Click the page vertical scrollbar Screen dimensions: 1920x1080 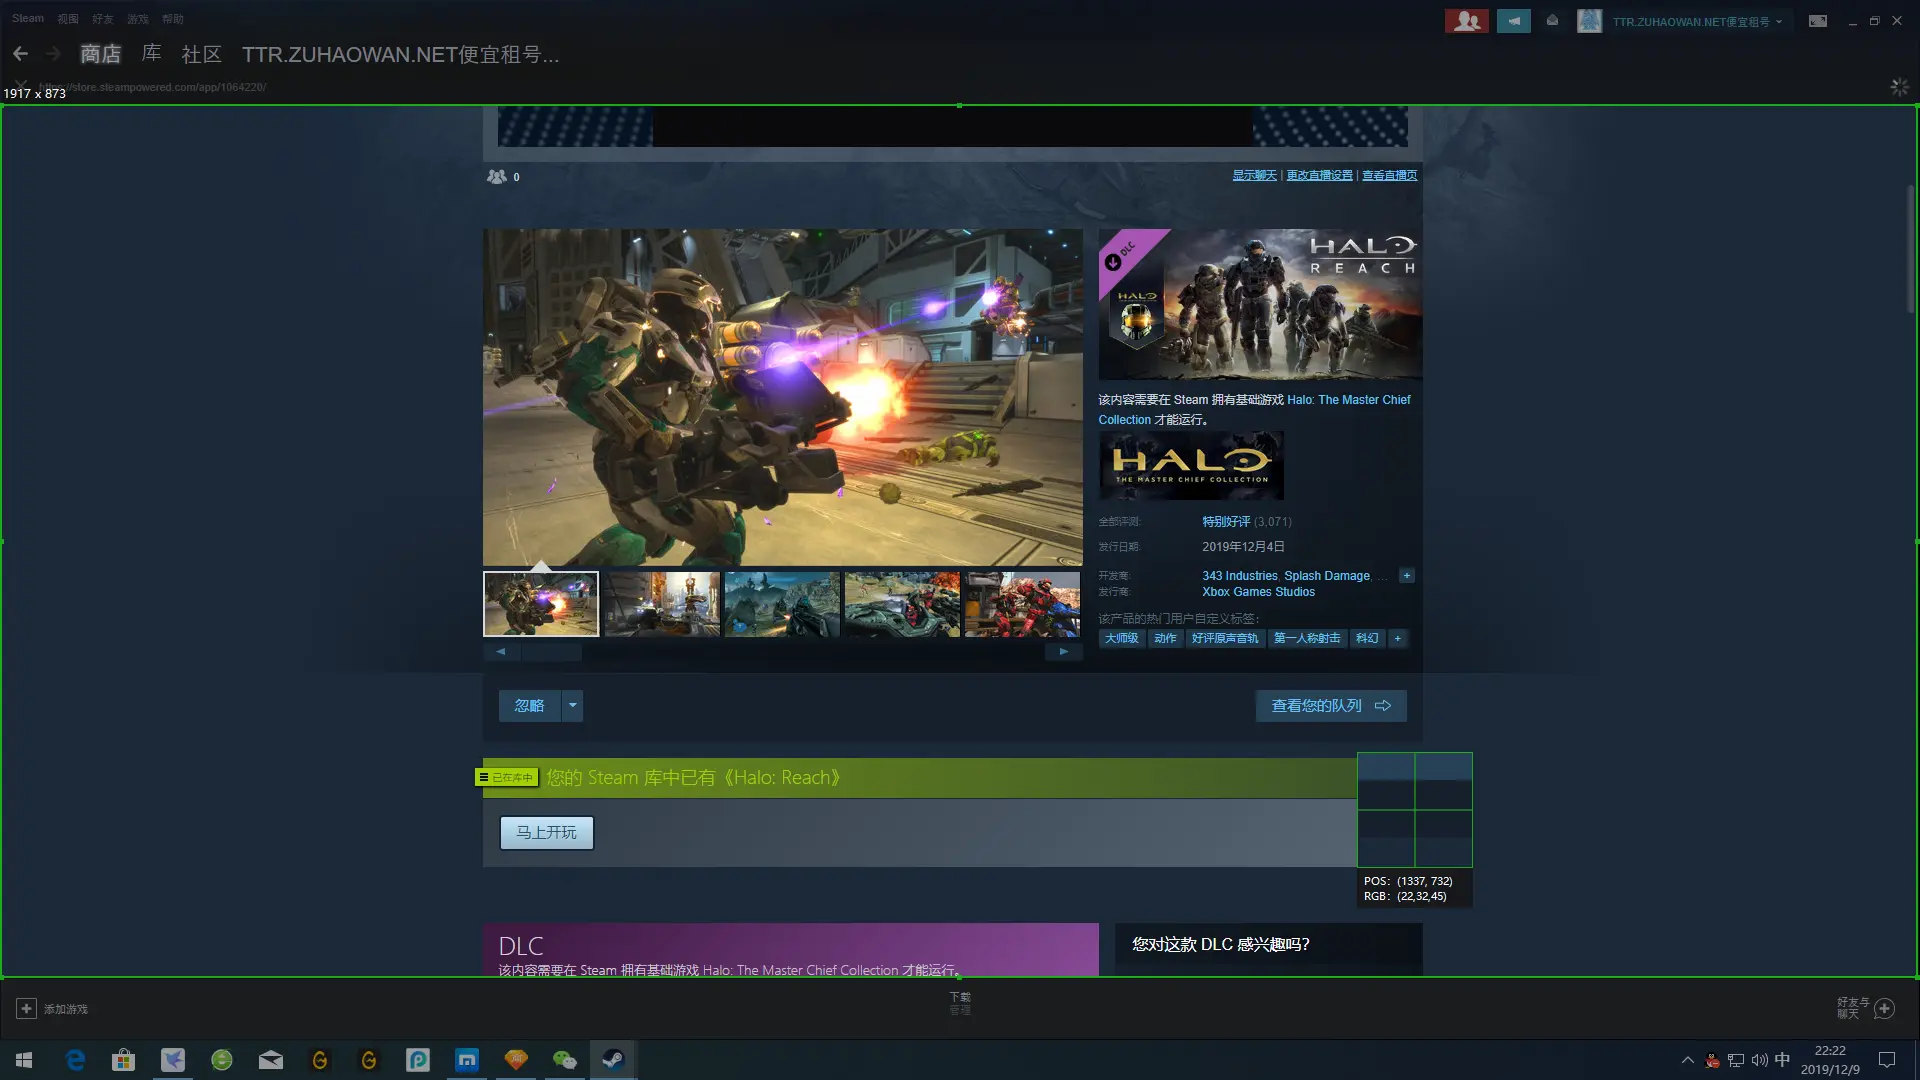tap(1909, 250)
